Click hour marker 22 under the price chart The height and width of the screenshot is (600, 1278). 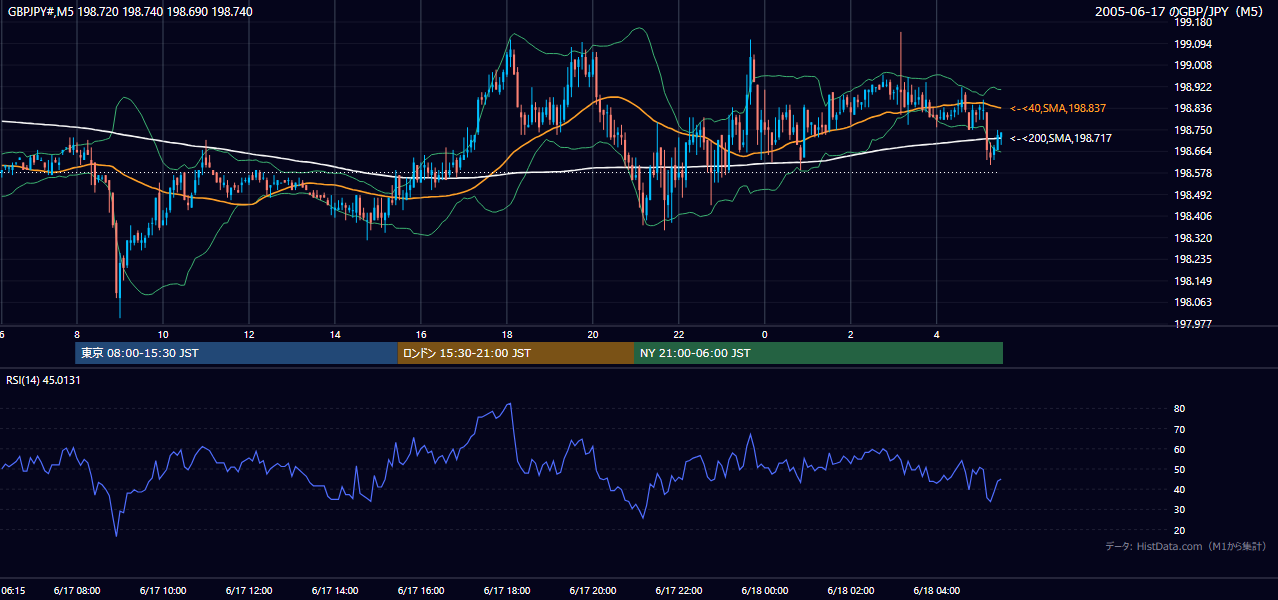tap(678, 334)
